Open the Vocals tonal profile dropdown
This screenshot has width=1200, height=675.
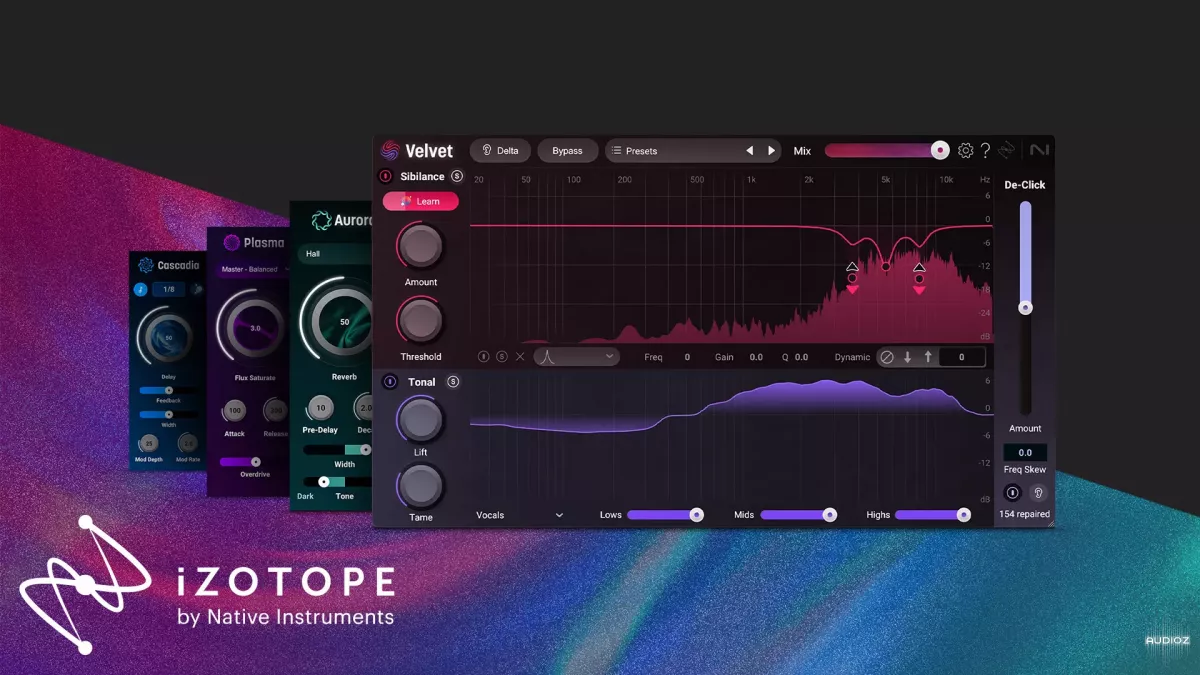click(x=520, y=515)
